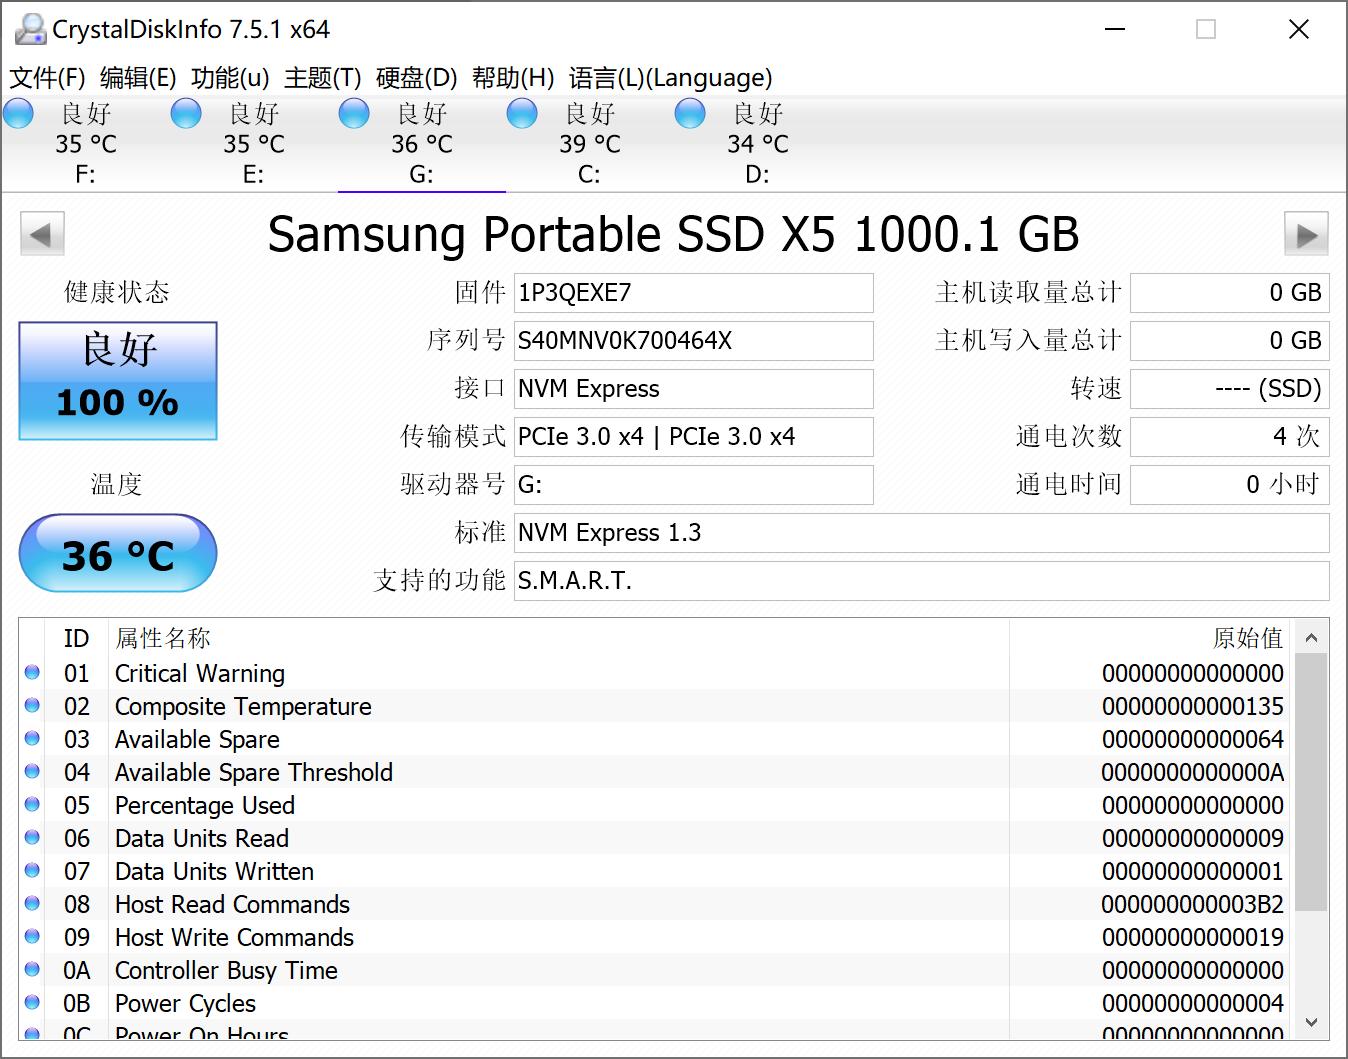The width and height of the screenshot is (1348, 1059).
Task: Click the blue 36 °C temperature indicator
Action: (117, 553)
